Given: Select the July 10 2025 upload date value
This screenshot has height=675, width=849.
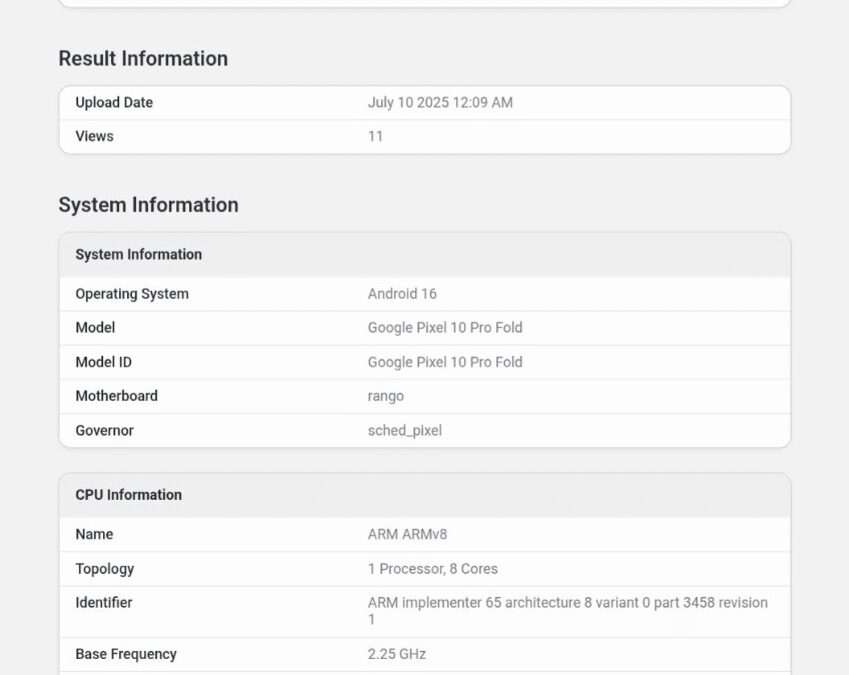Looking at the screenshot, I should [x=440, y=103].
